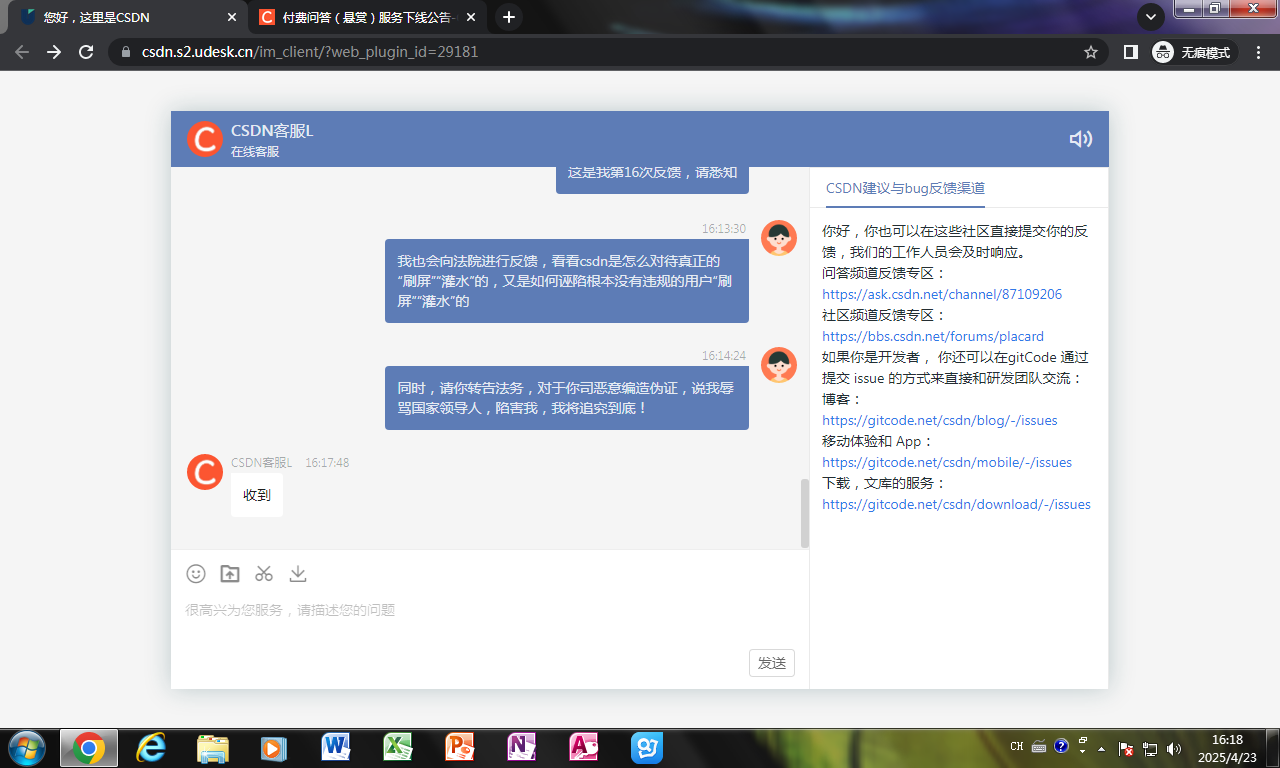Screen dimensions: 1280x768
Task: Open blue mascot app in taskbar
Action: click(x=647, y=748)
